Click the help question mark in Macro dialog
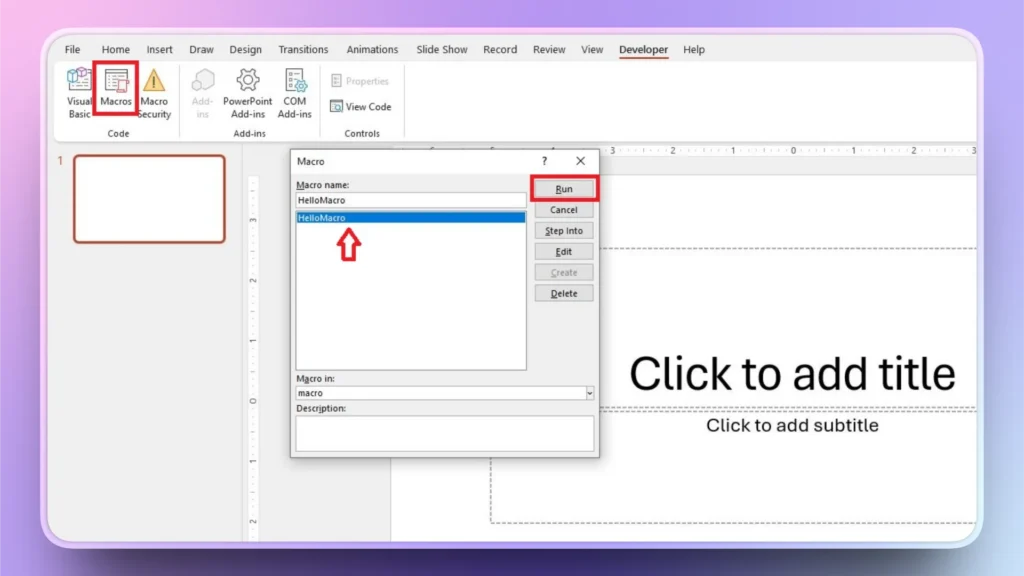Screen dimensions: 1024x576 pyautogui.click(x=543, y=160)
